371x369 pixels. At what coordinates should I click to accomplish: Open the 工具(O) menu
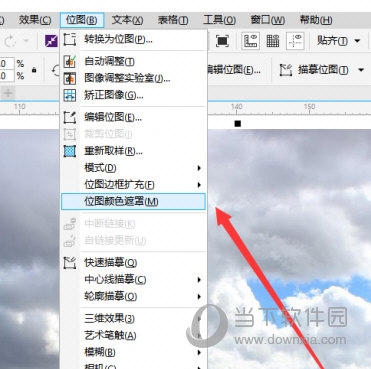tap(220, 20)
